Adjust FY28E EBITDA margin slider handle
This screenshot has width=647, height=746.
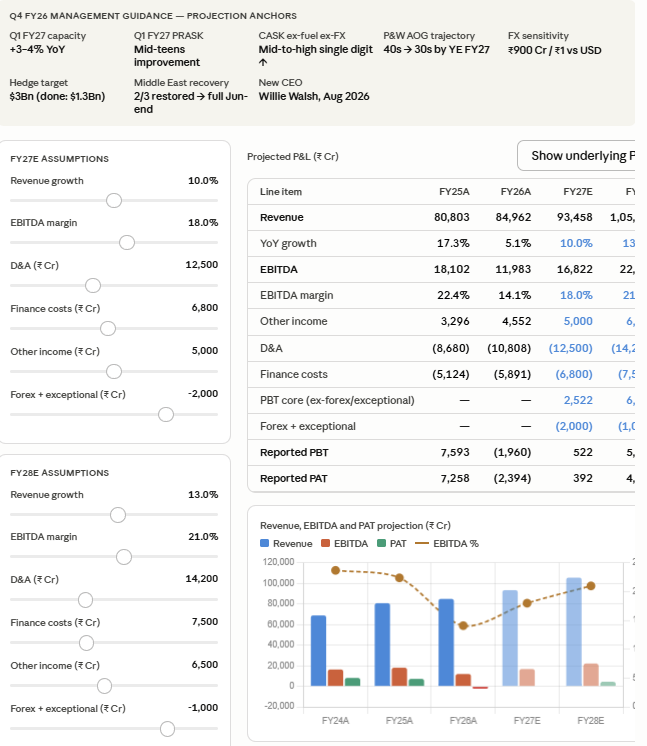[124, 557]
